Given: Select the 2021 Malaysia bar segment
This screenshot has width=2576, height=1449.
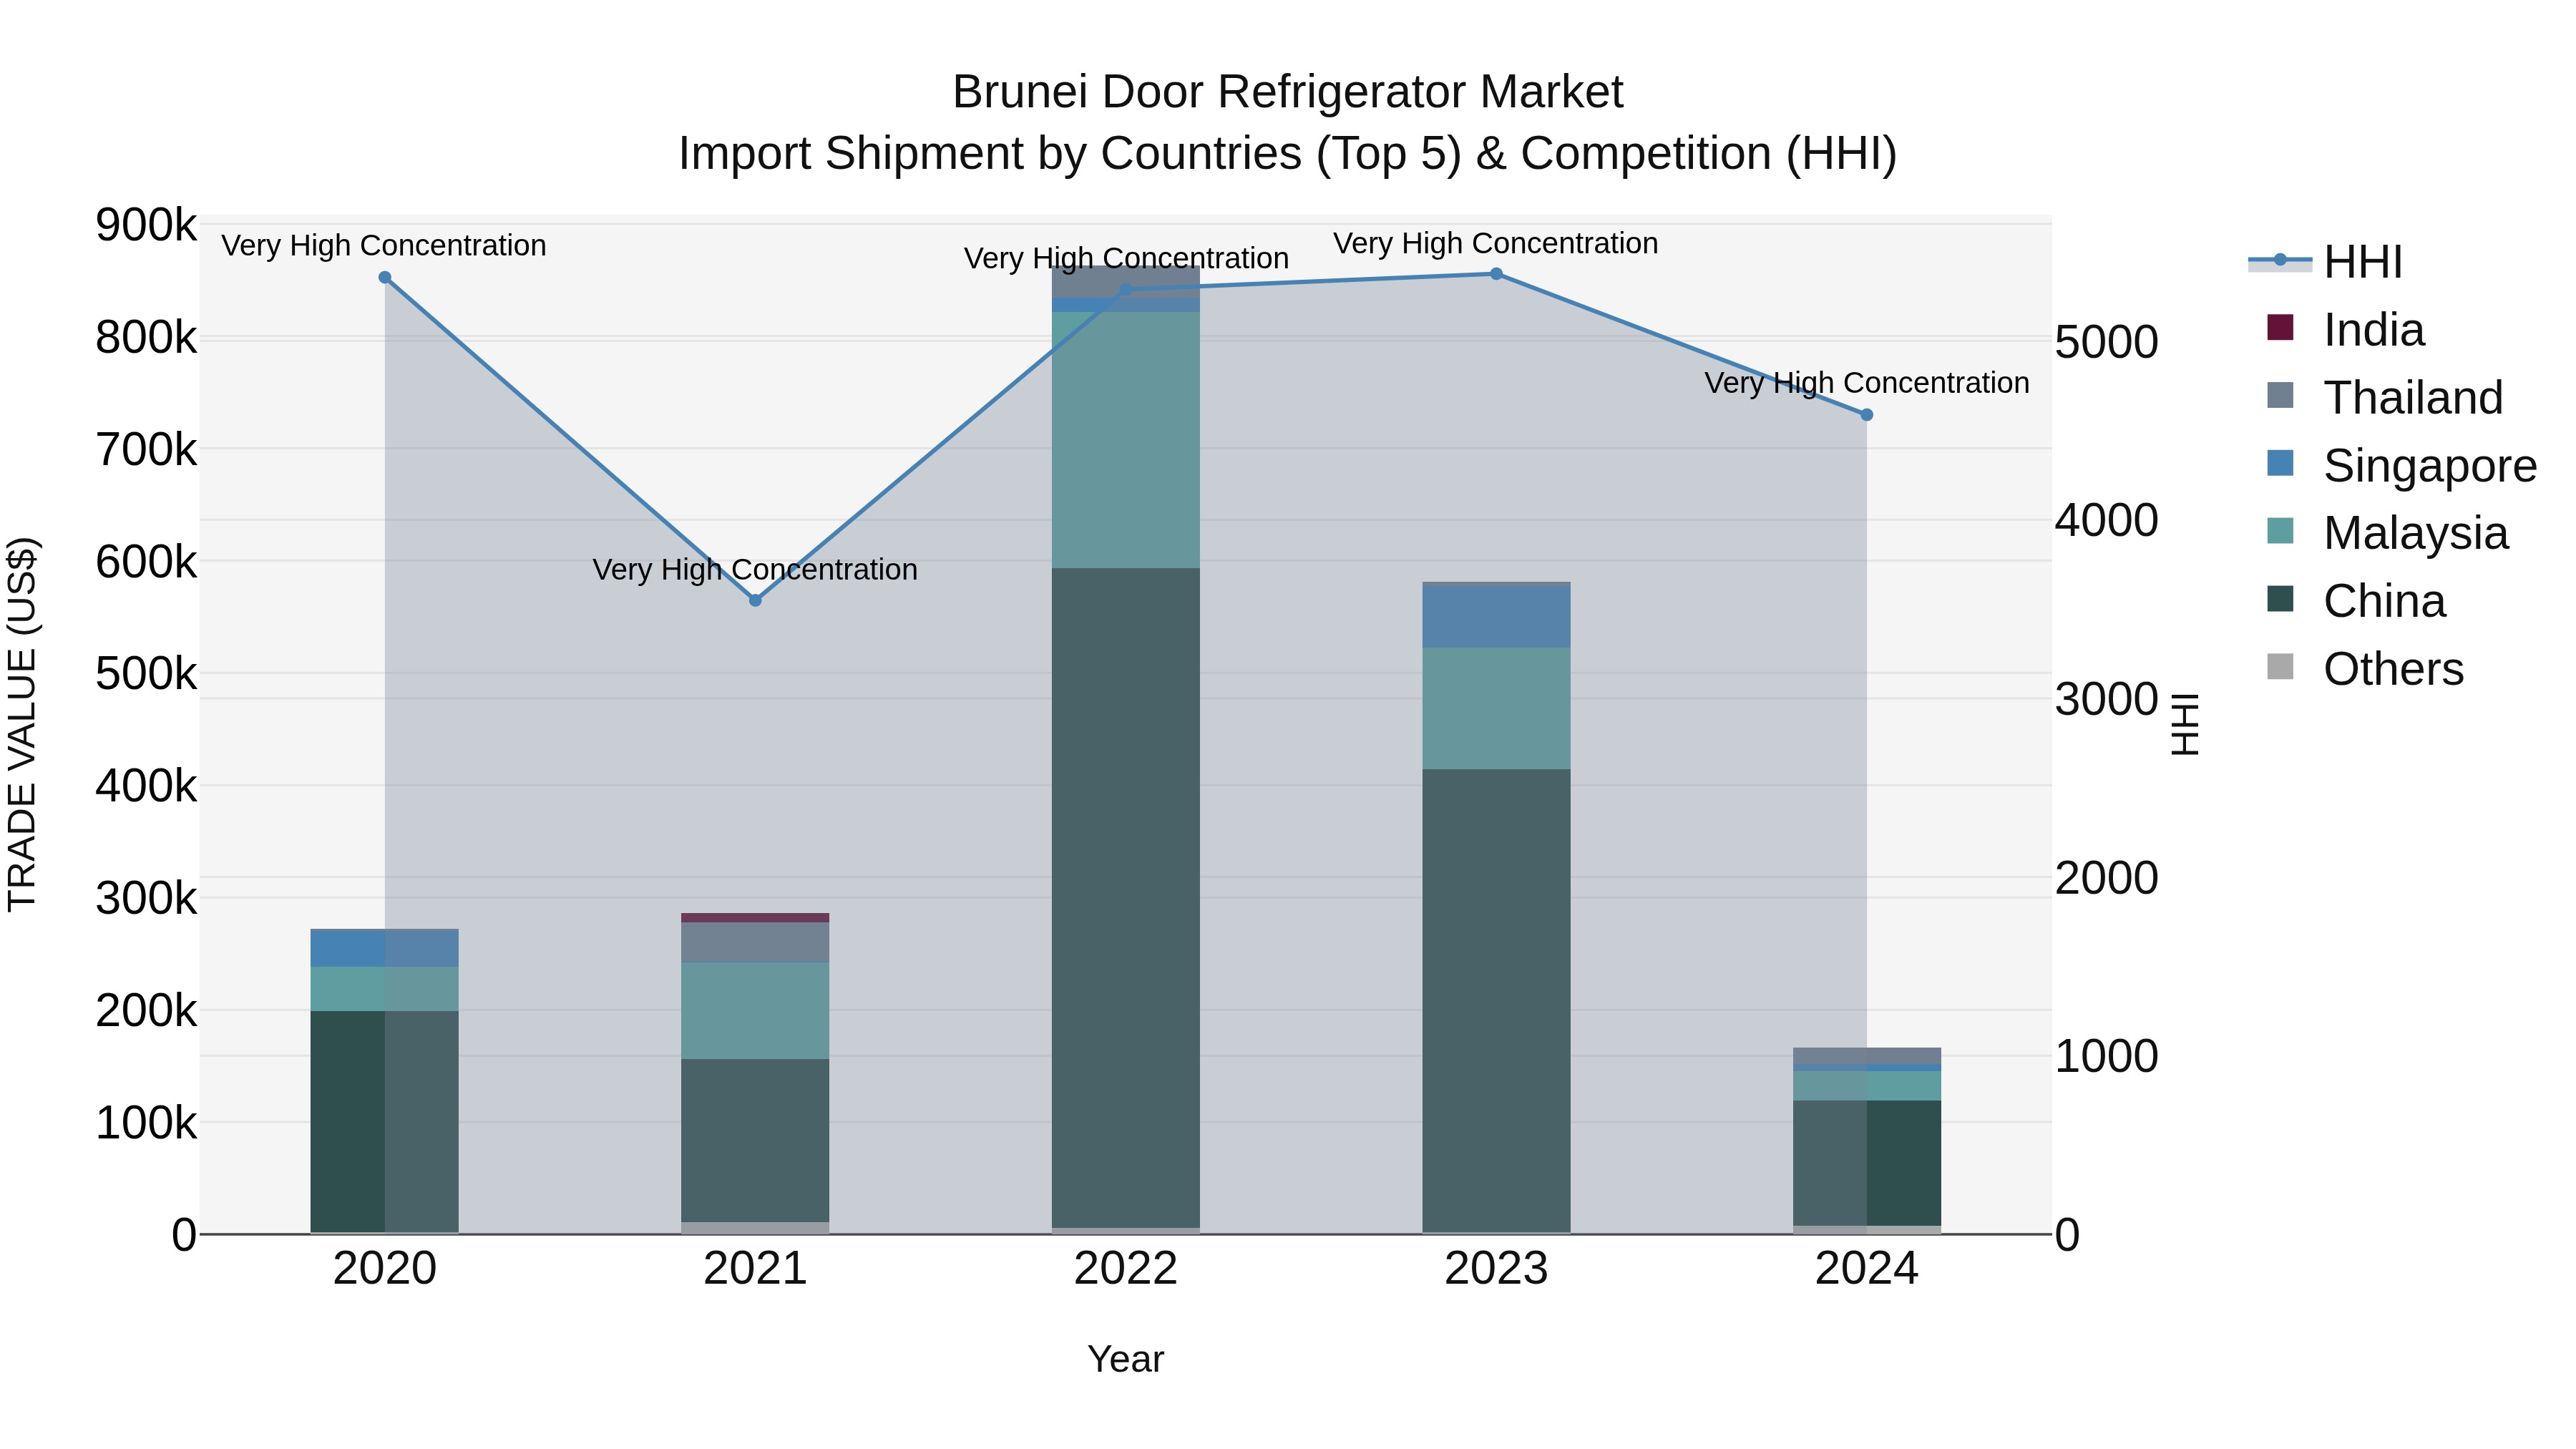Looking at the screenshot, I should [x=755, y=1011].
